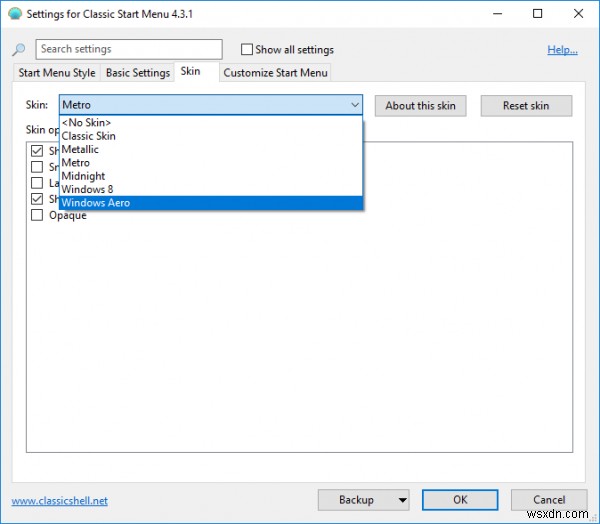Viewport: 600px width, 524px height.
Task: Pick the Midnight skin option
Action: 211,176
